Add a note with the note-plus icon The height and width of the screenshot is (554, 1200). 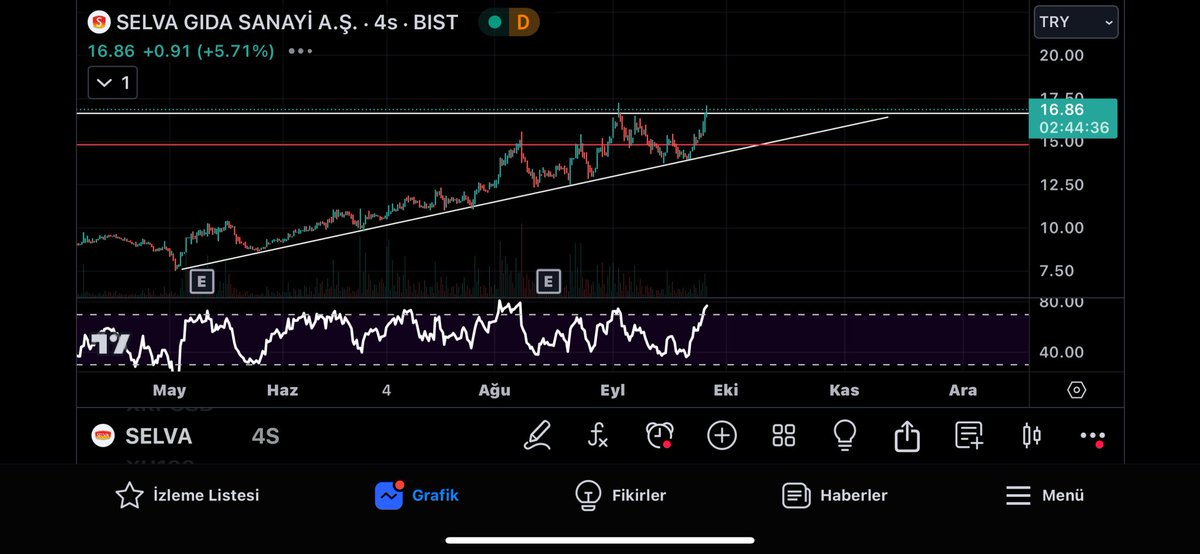point(969,435)
